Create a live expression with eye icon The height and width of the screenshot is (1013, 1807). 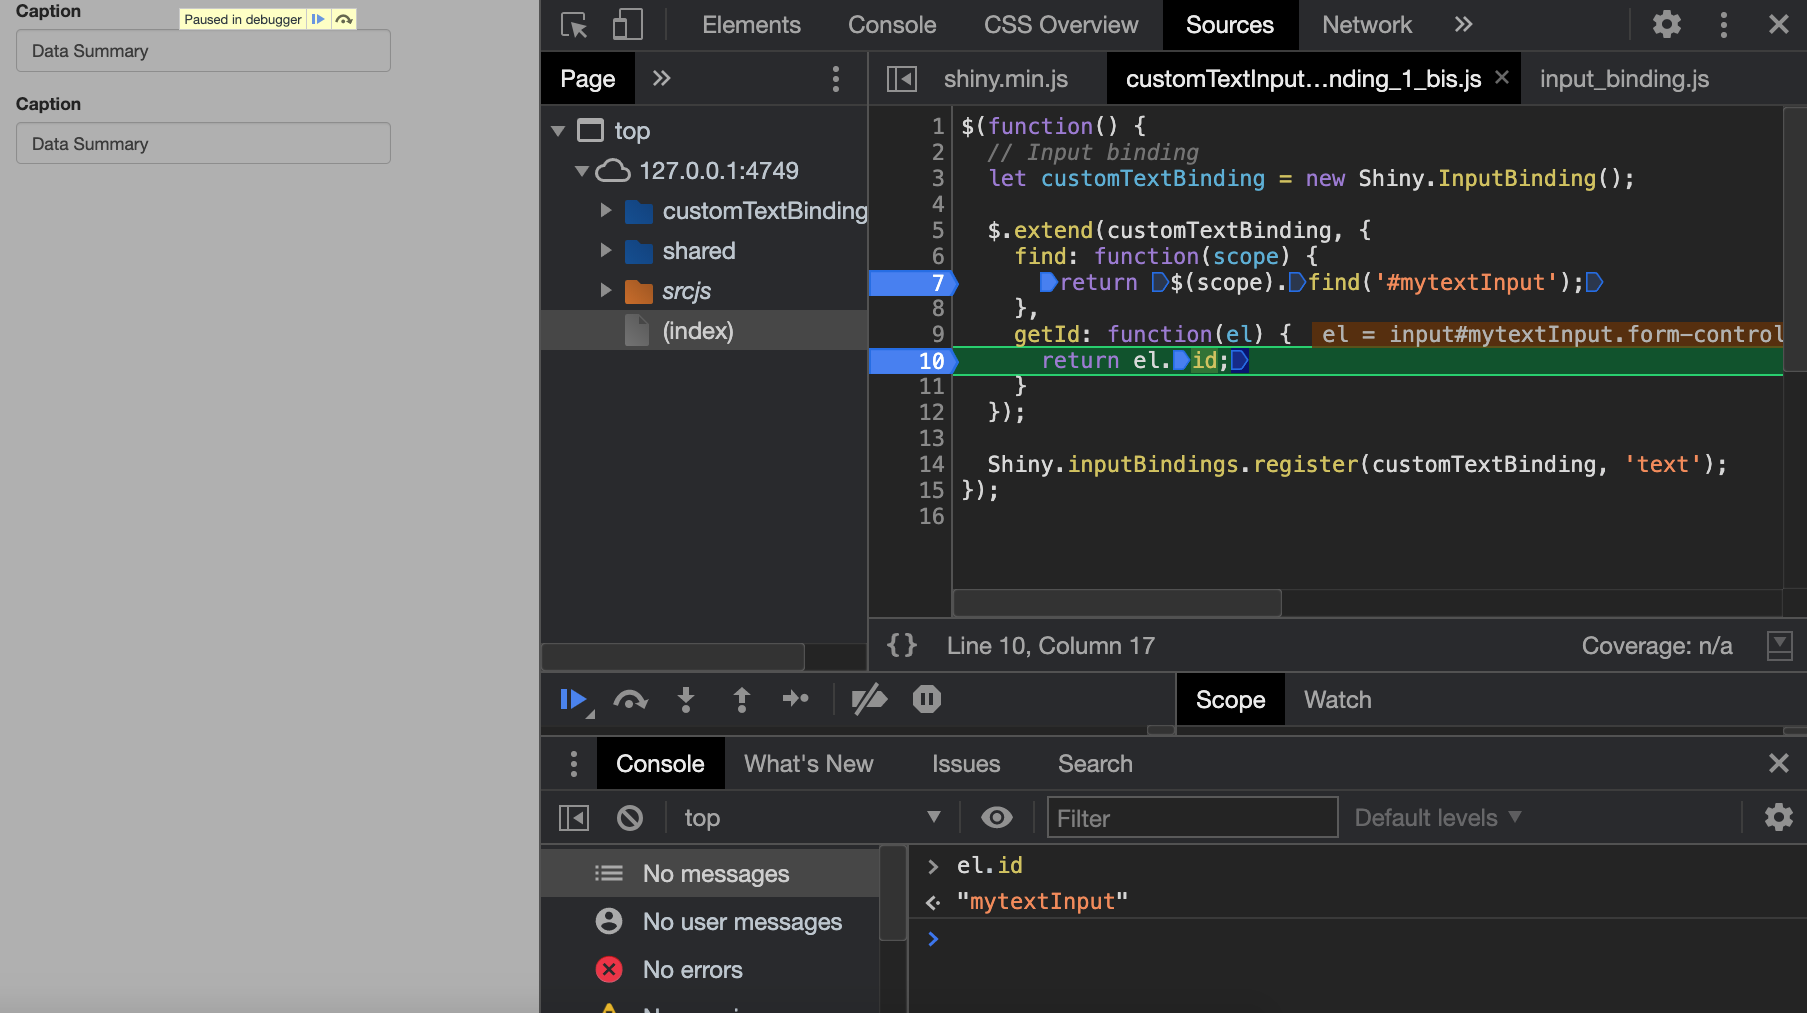coord(996,818)
